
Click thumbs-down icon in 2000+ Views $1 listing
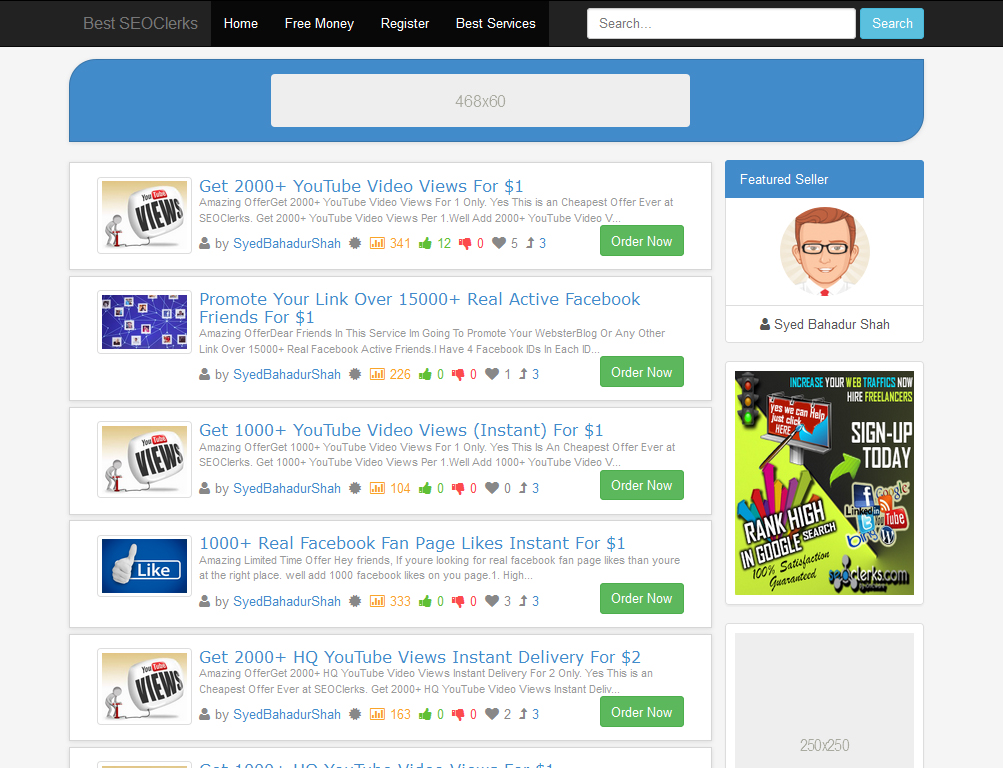(465, 243)
